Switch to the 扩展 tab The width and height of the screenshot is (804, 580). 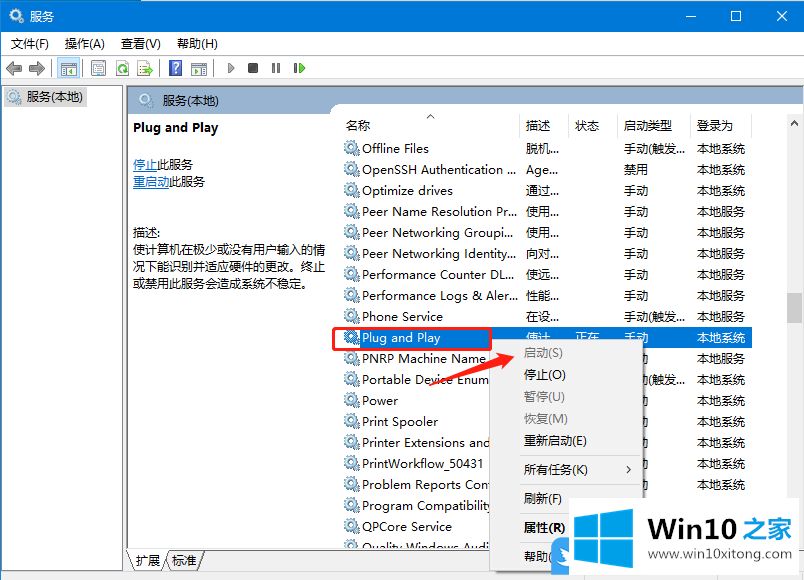tap(148, 561)
